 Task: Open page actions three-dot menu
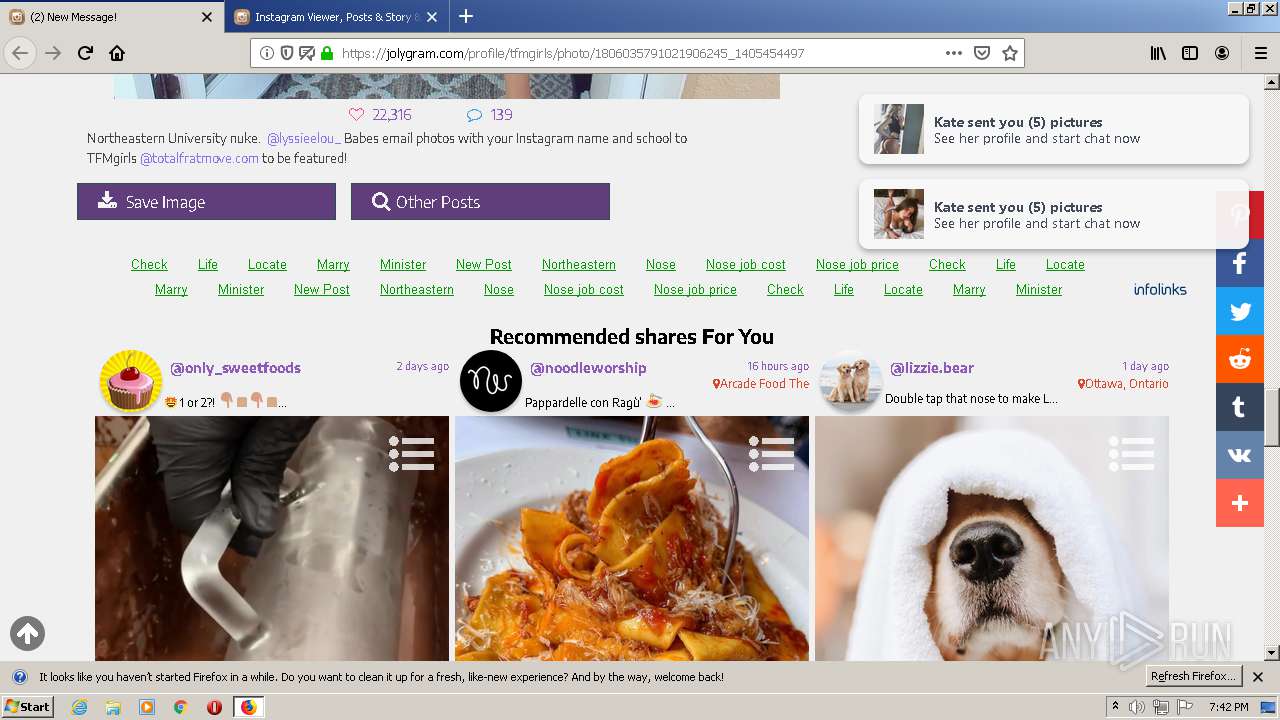[953, 53]
